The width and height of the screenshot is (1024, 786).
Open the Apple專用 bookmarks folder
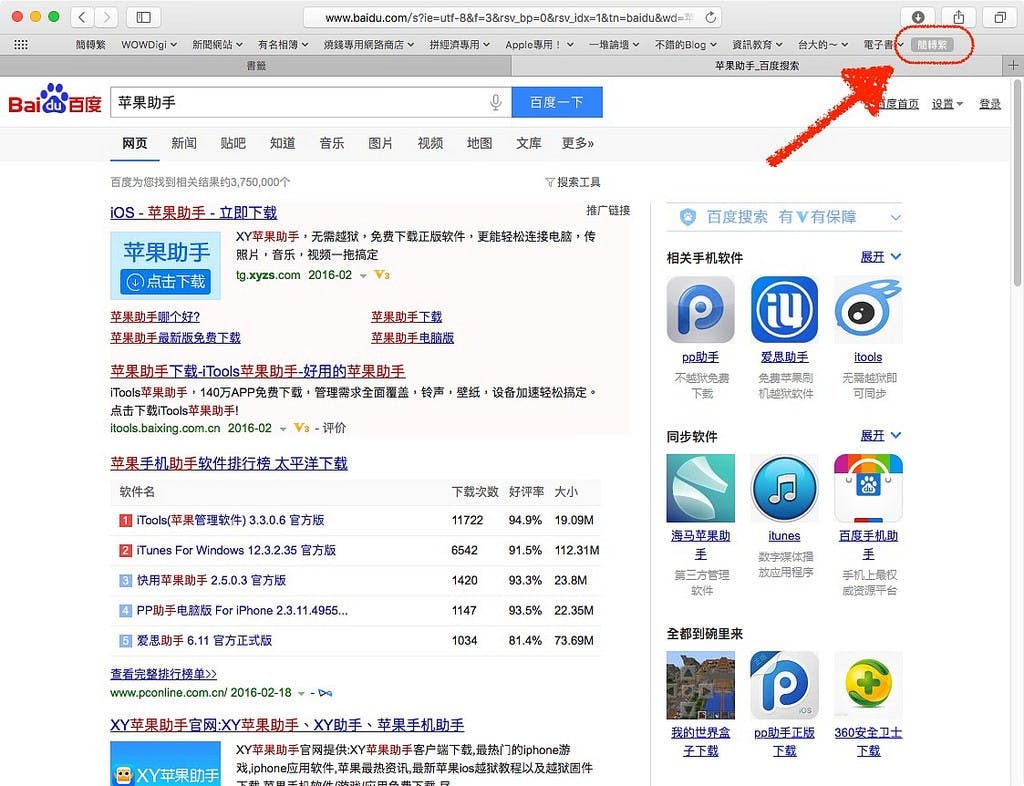[539, 44]
